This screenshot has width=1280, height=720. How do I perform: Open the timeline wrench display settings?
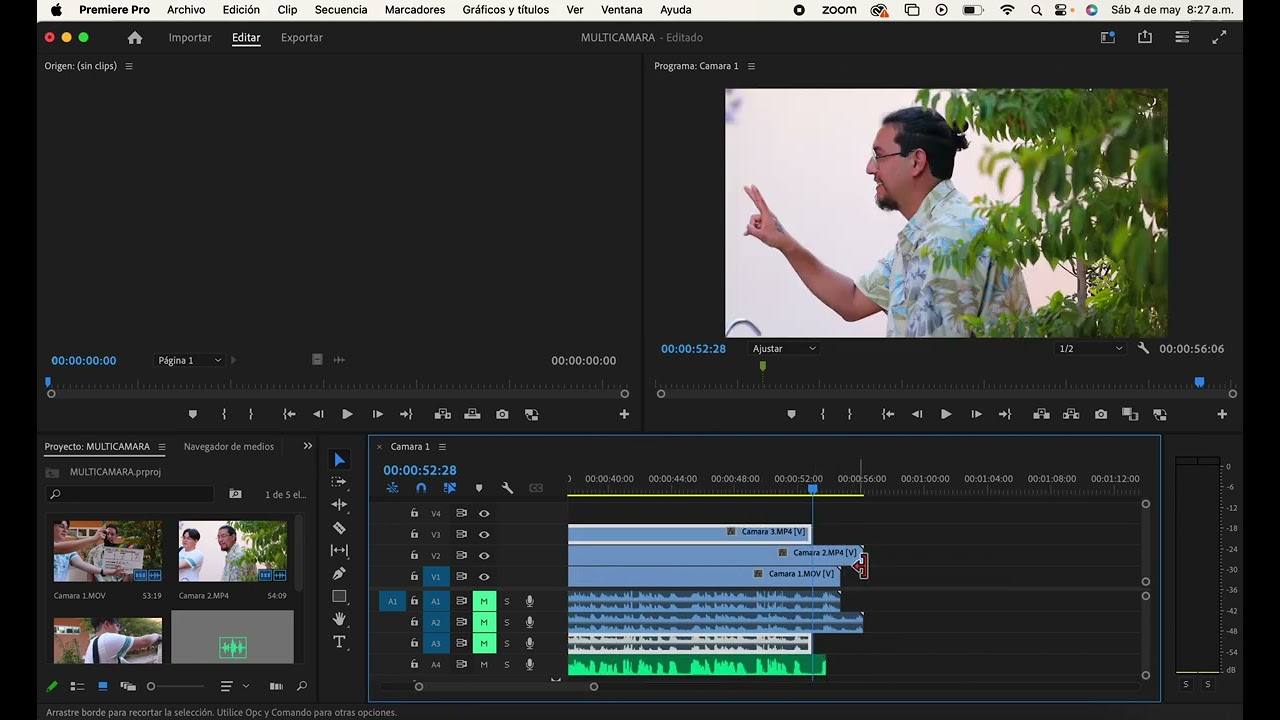coord(507,488)
